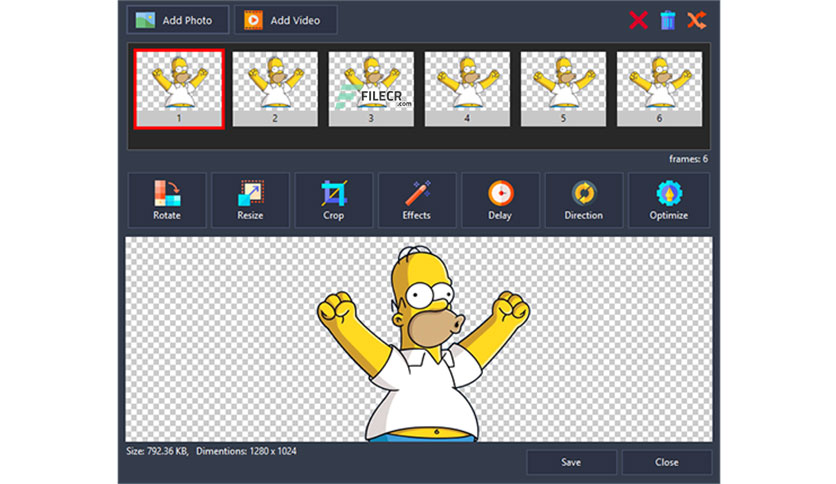Select frame thumbnail 4
Screen dimensions: 836x484
tap(467, 89)
